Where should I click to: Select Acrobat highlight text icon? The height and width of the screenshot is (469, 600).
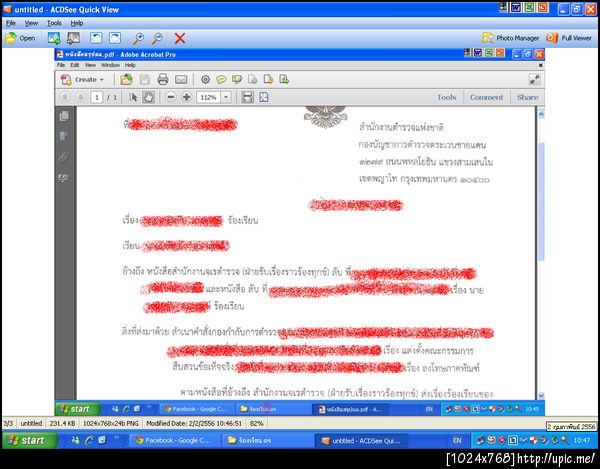coord(237,80)
